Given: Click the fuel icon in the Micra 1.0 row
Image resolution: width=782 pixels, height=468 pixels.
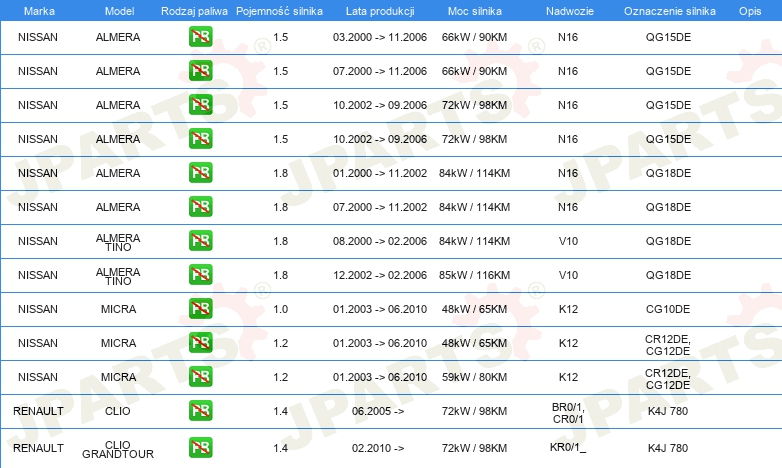Looking at the screenshot, I should 200,308.
